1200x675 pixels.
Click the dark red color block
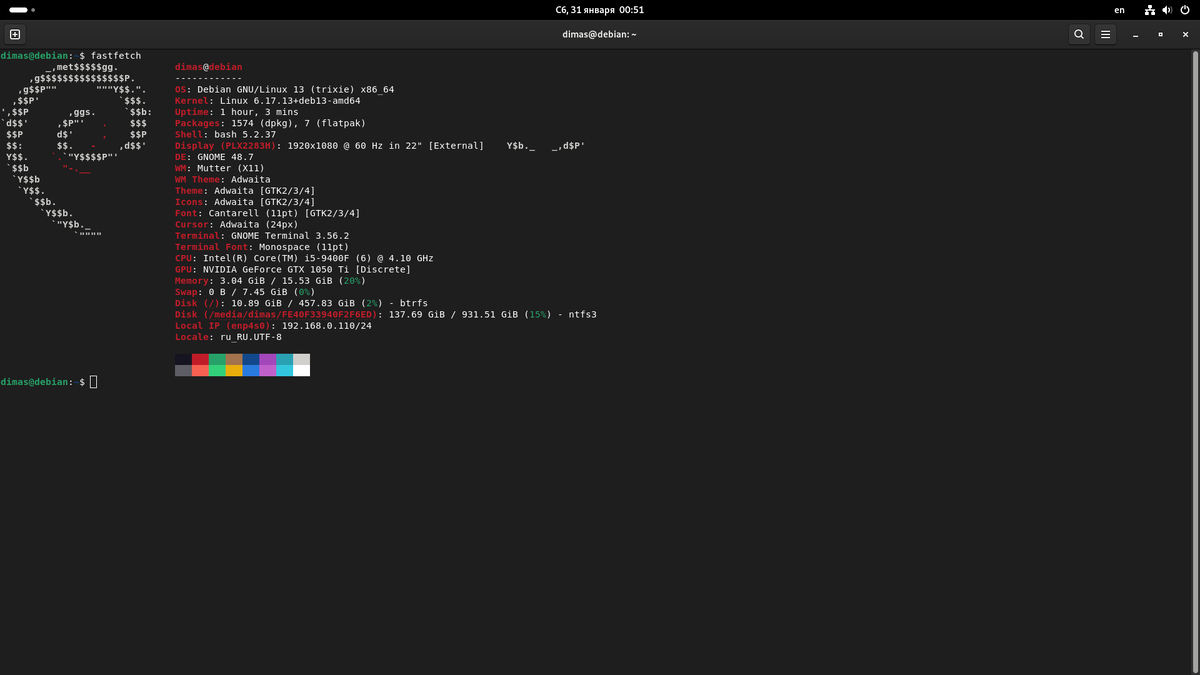coord(200,359)
